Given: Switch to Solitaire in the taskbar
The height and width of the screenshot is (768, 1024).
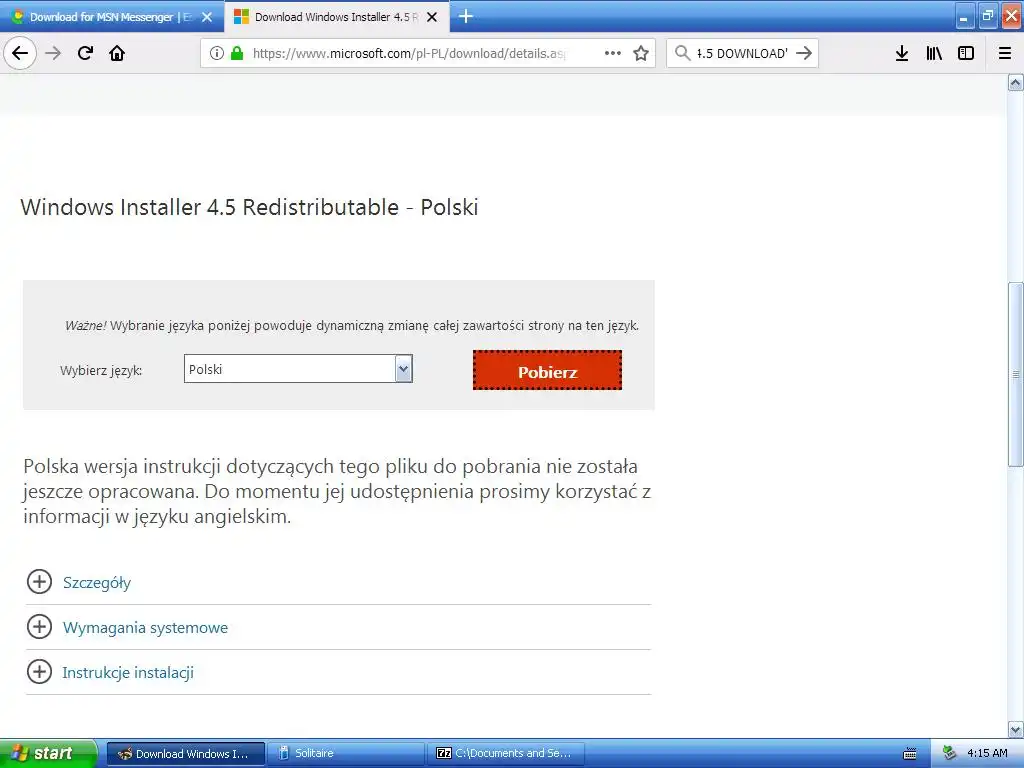Looking at the screenshot, I should point(345,754).
